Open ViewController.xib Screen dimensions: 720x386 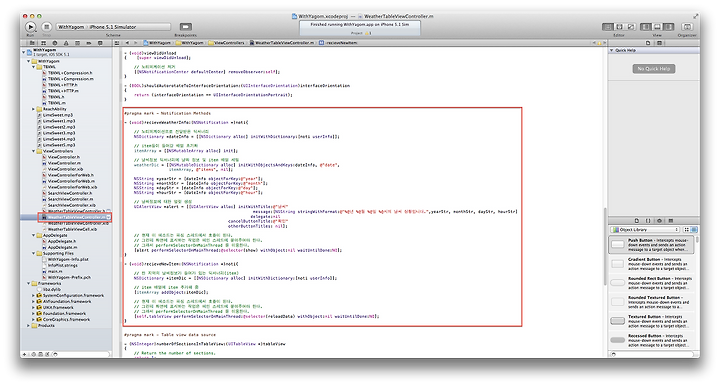coord(62,169)
